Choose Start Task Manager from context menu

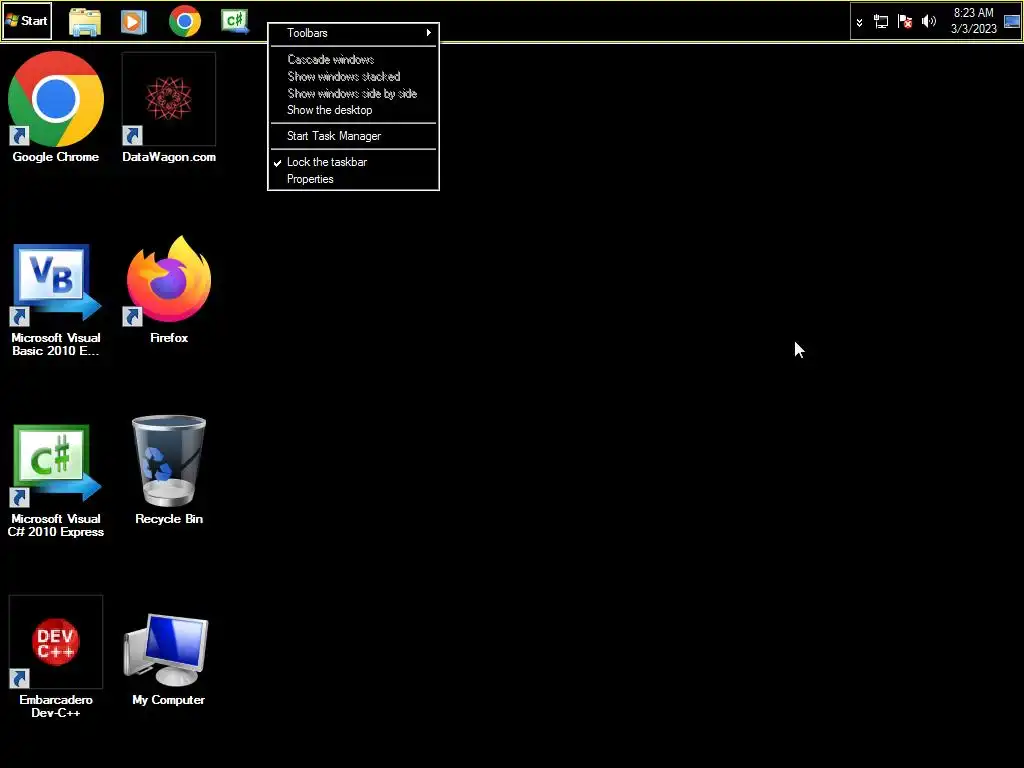[x=353, y=136]
